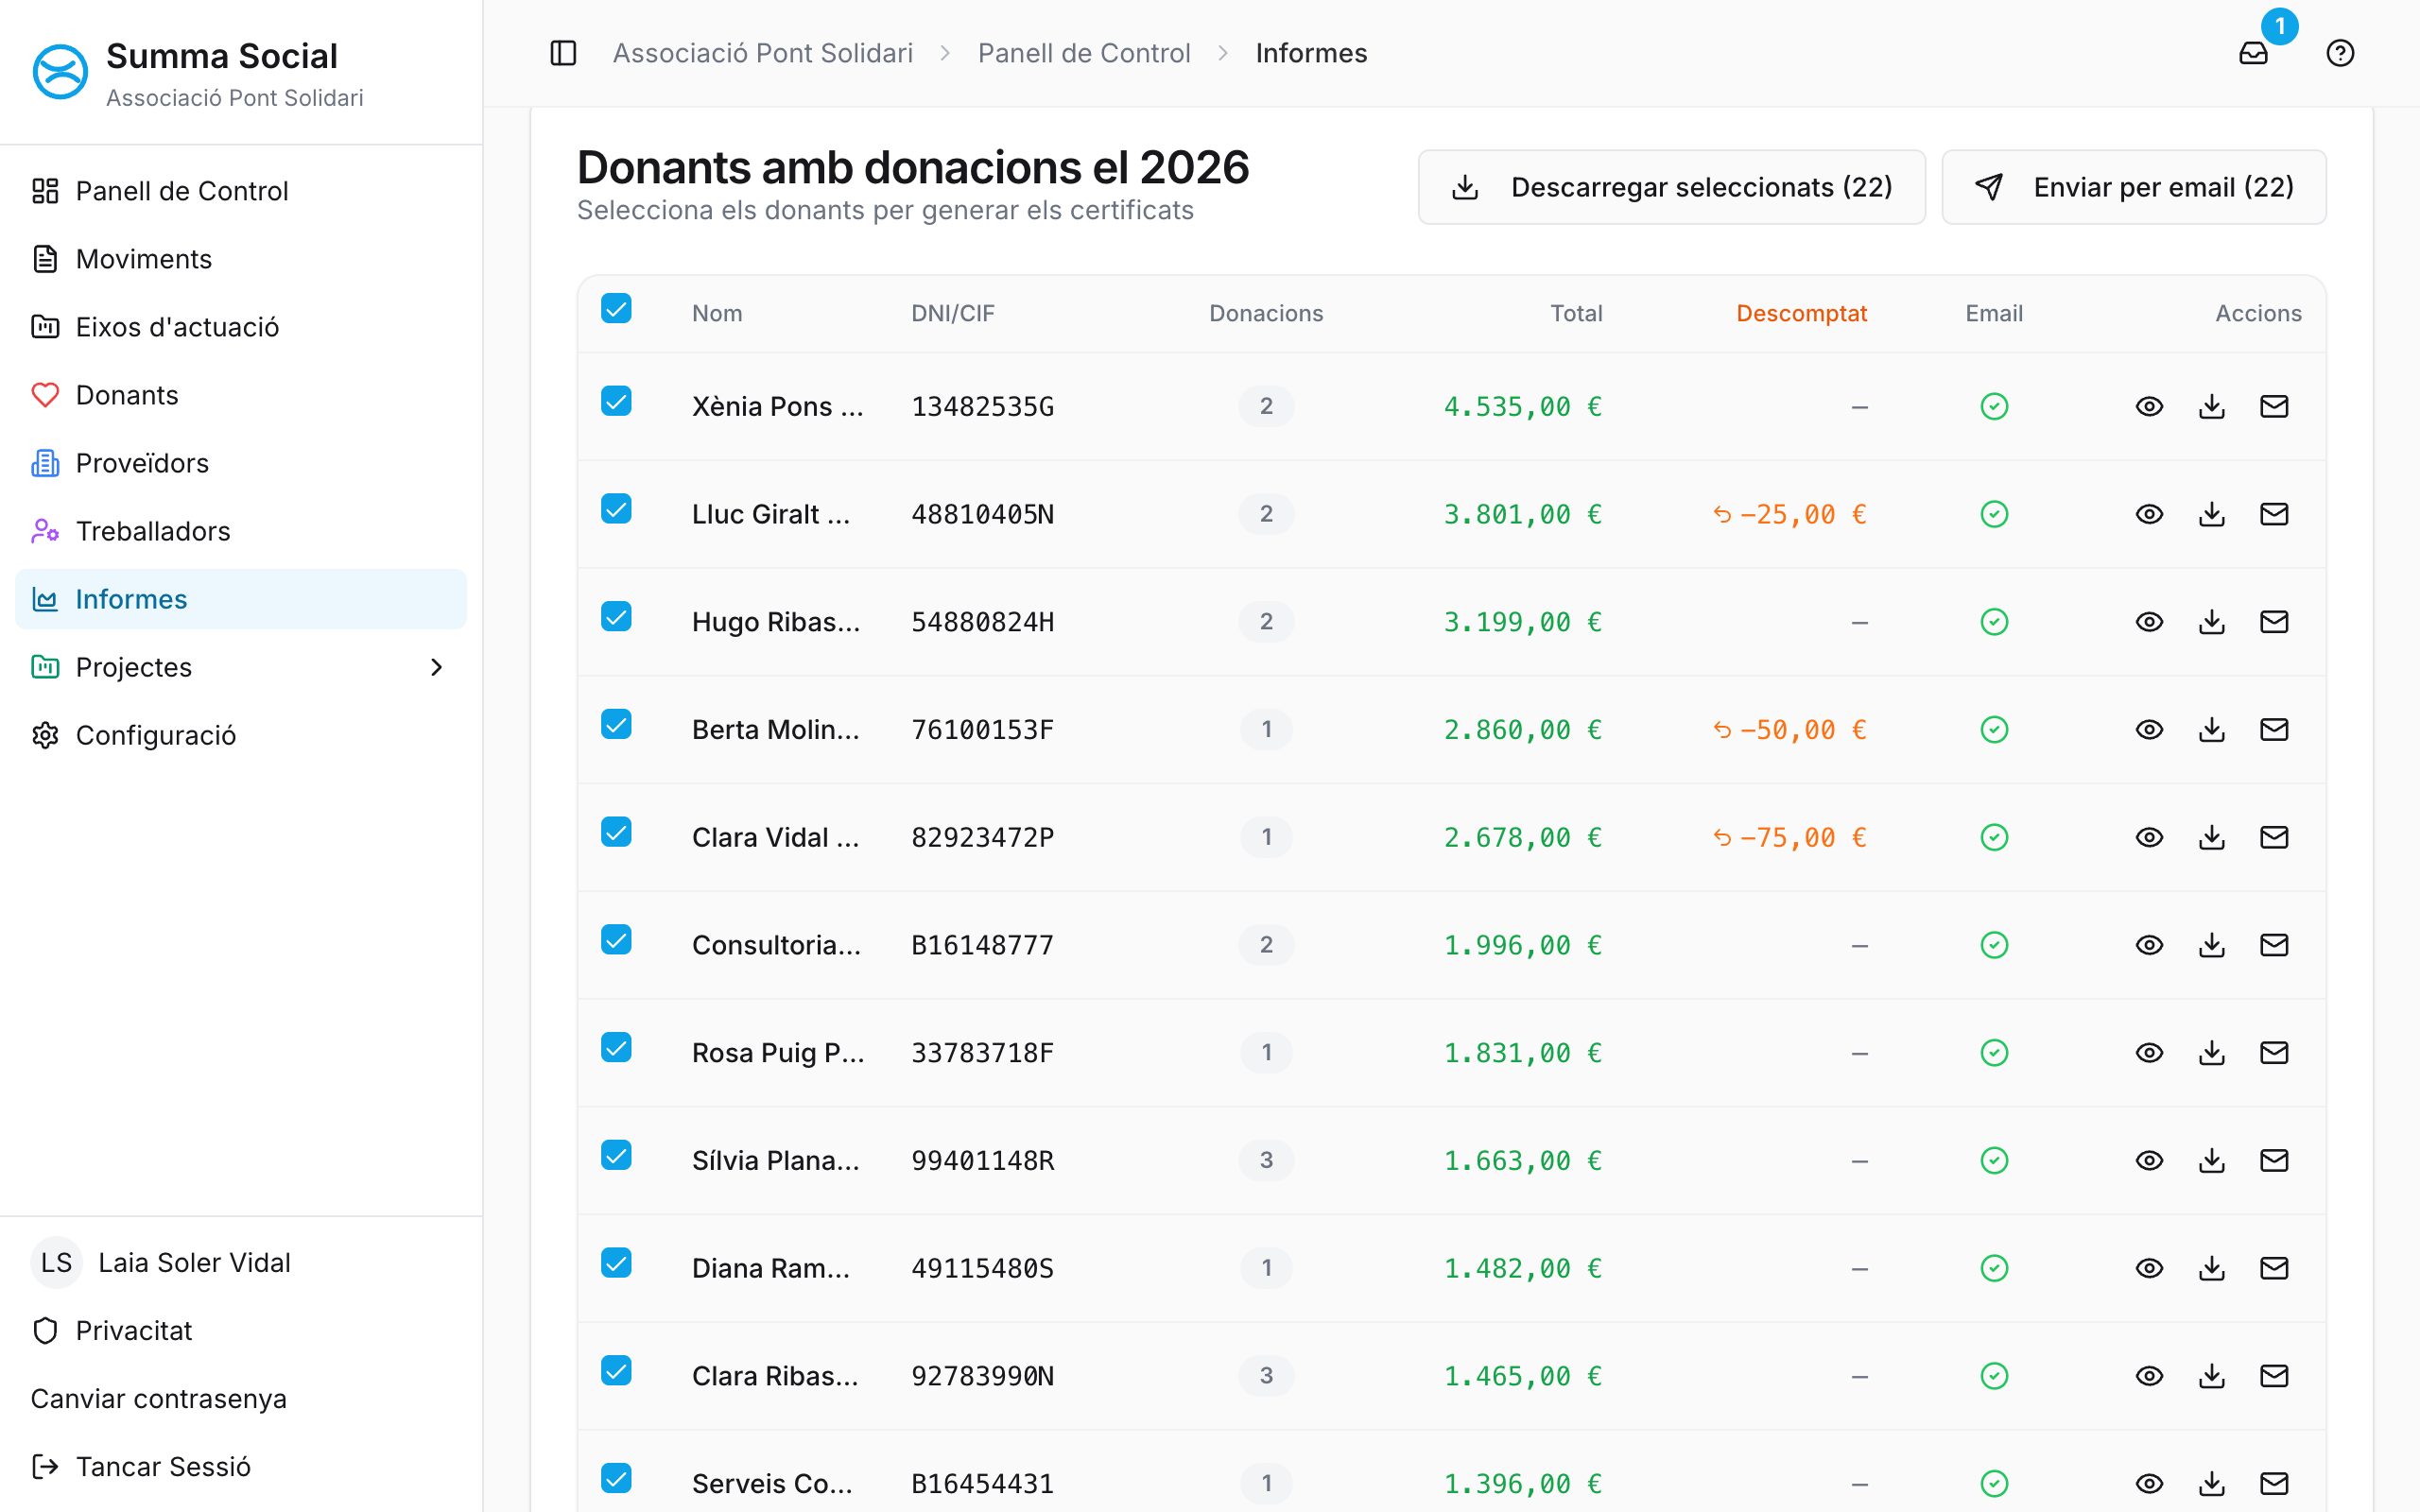
Task: Expand the Projectes submenu chevron
Action: (x=436, y=667)
